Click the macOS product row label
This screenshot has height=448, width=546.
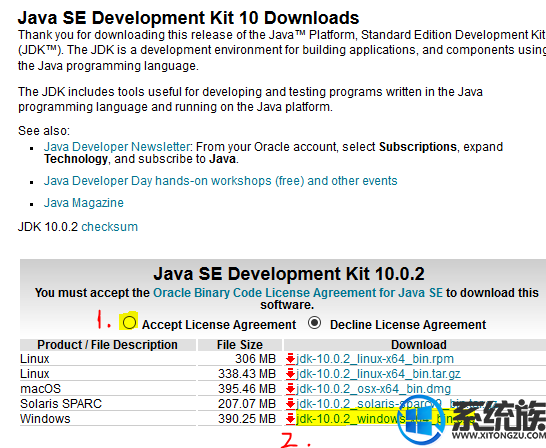(x=40, y=389)
